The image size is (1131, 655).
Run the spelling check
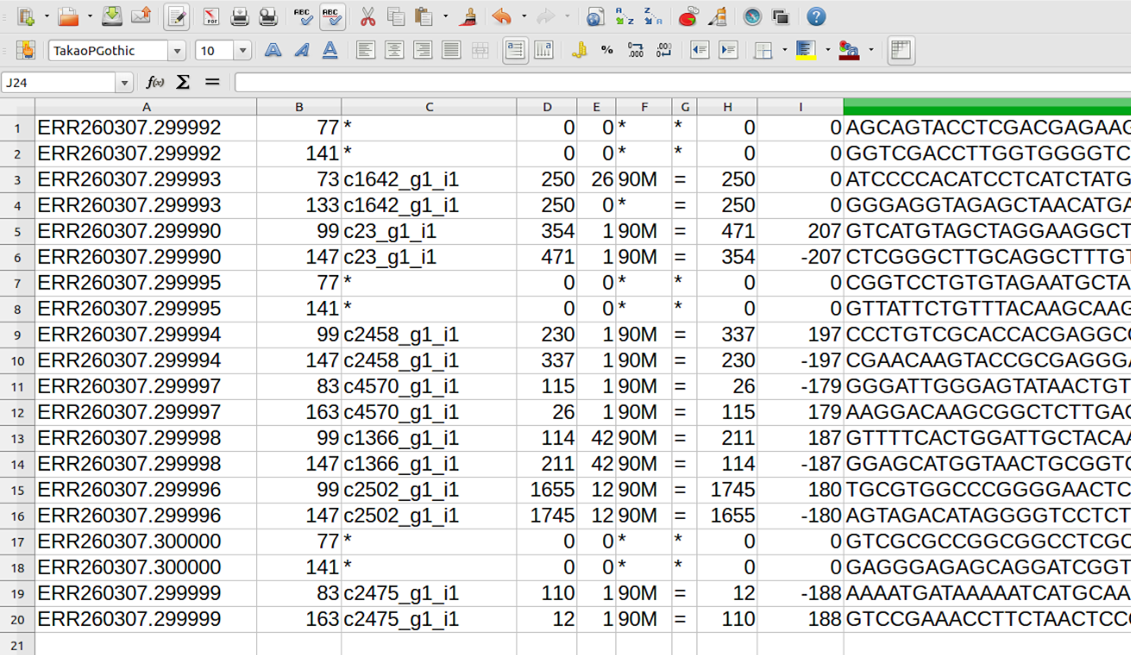click(303, 17)
